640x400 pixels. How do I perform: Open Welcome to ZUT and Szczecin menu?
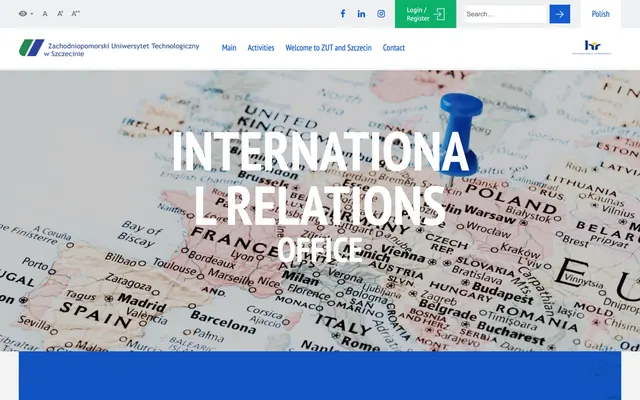[x=329, y=48]
